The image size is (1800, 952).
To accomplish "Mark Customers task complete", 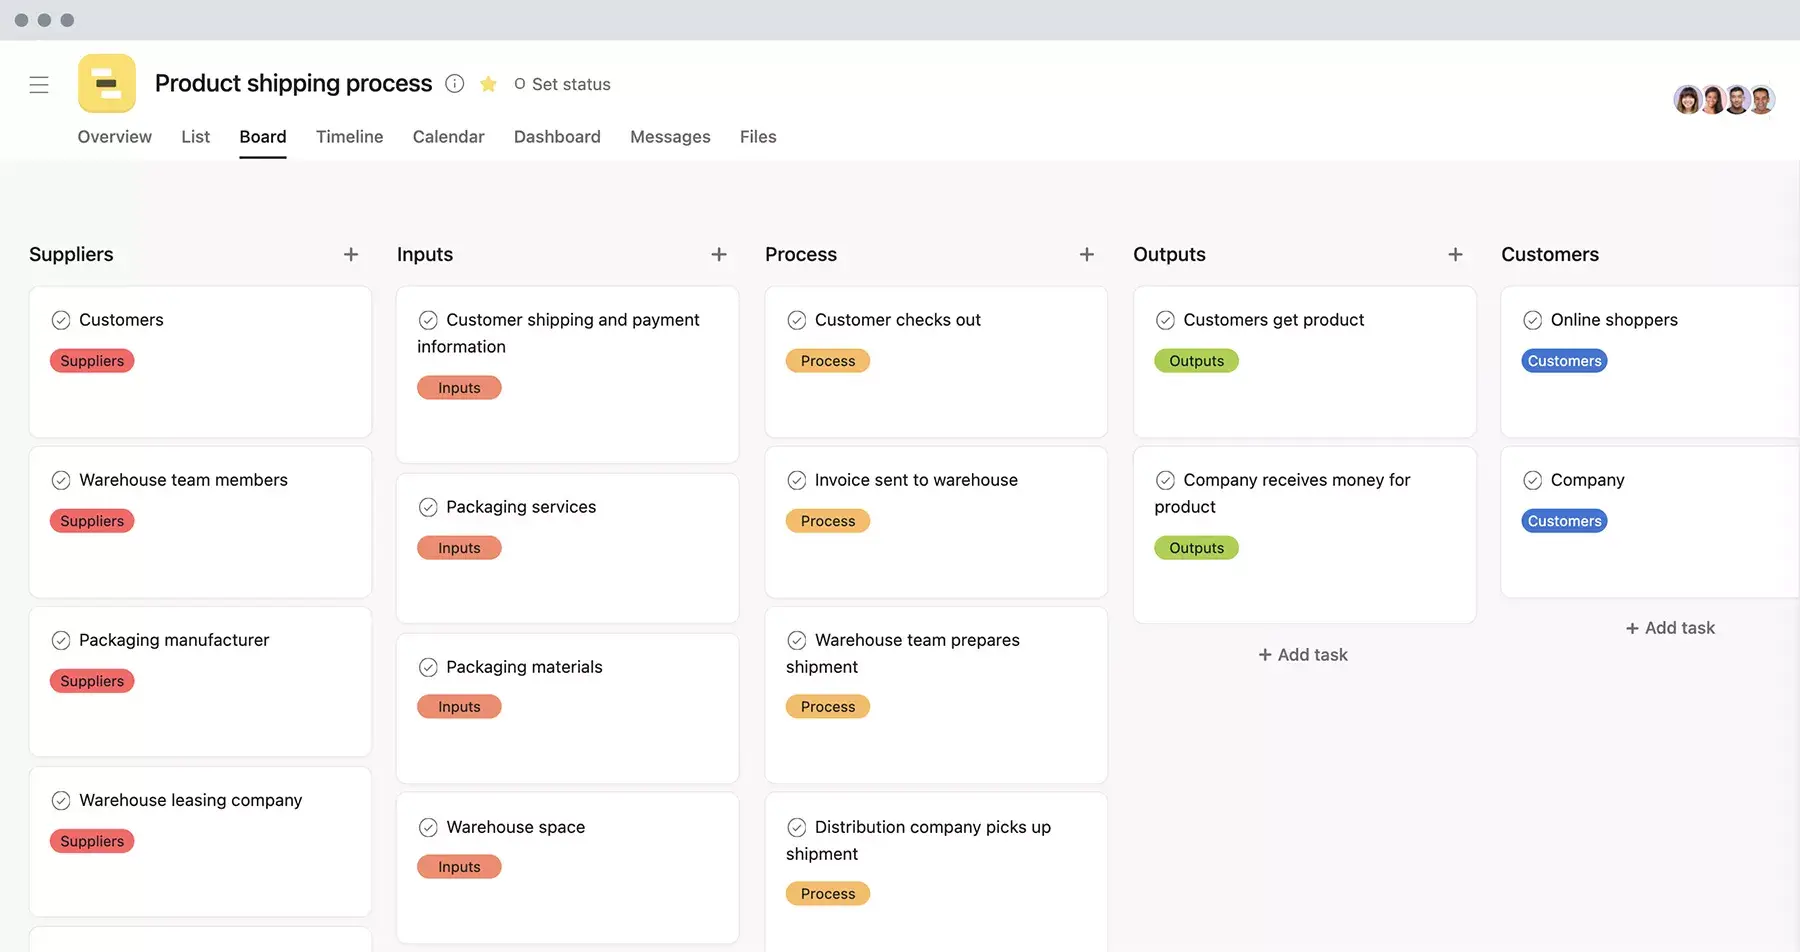I will [x=61, y=320].
